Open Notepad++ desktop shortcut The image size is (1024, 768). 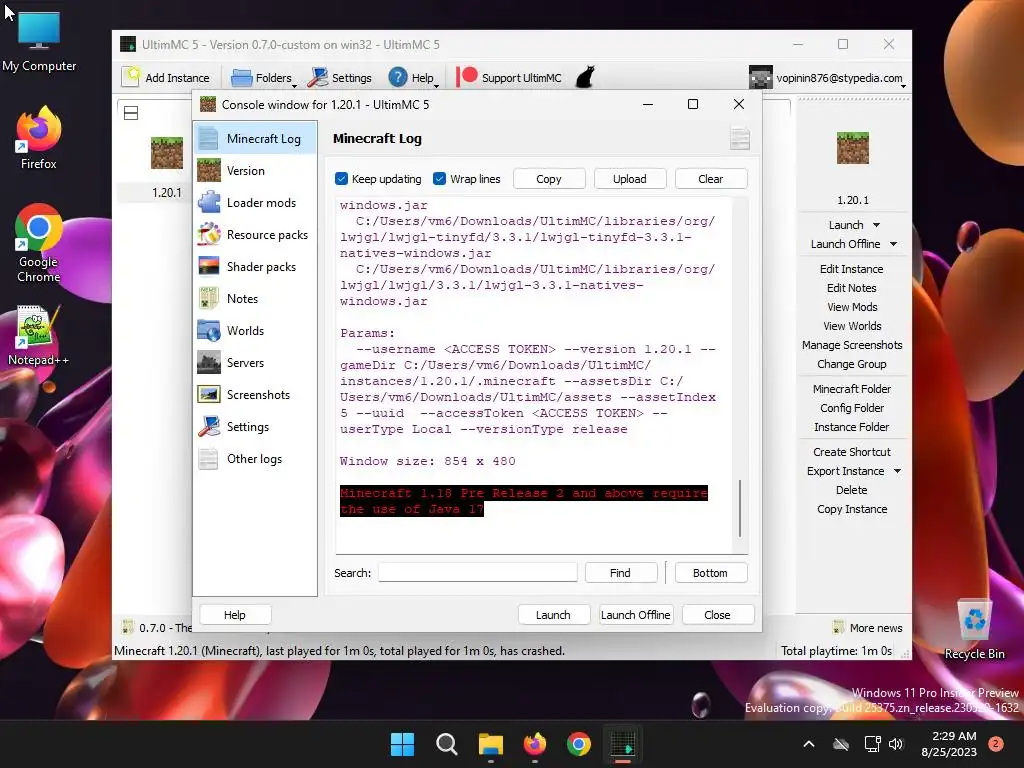tap(39, 336)
